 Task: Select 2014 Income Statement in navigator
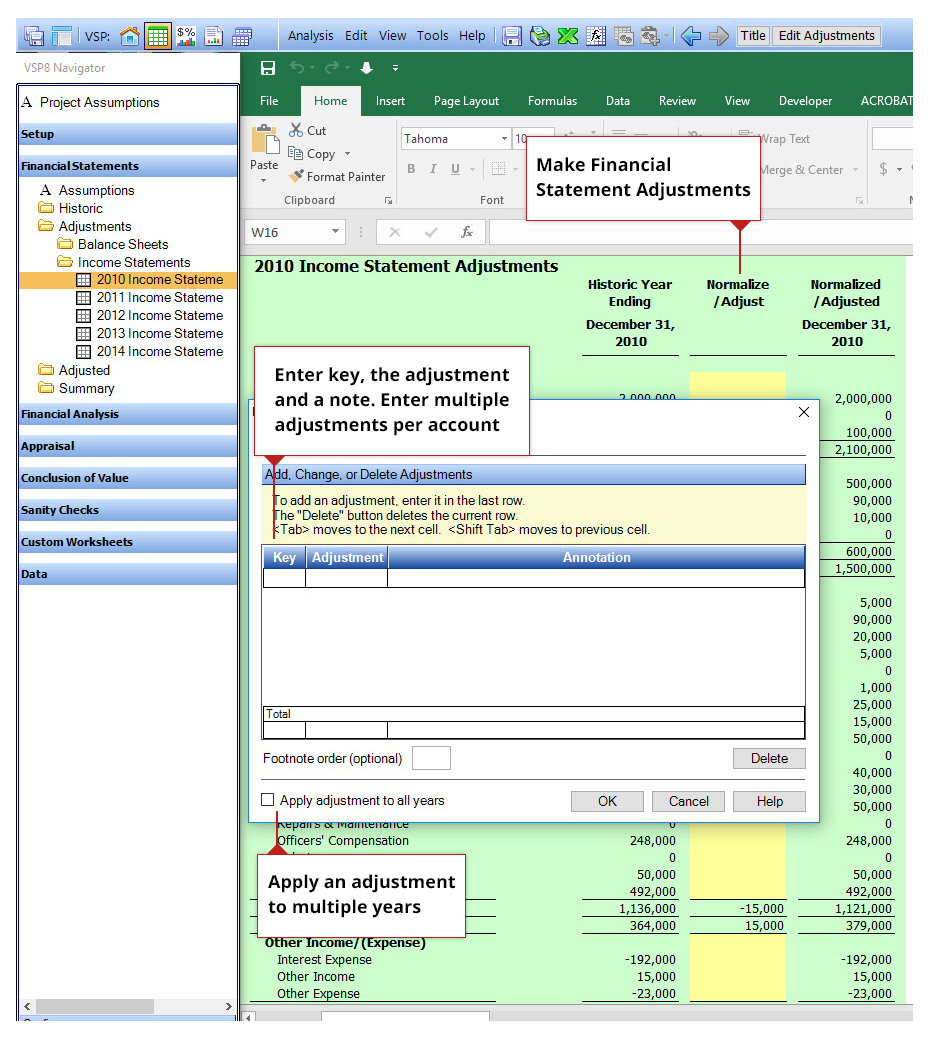150,352
